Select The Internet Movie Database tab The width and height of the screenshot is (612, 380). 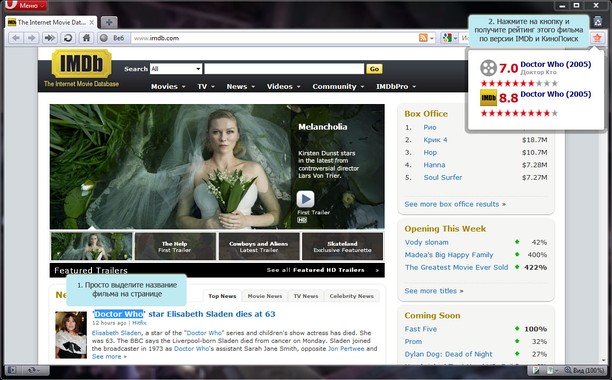click(x=51, y=22)
